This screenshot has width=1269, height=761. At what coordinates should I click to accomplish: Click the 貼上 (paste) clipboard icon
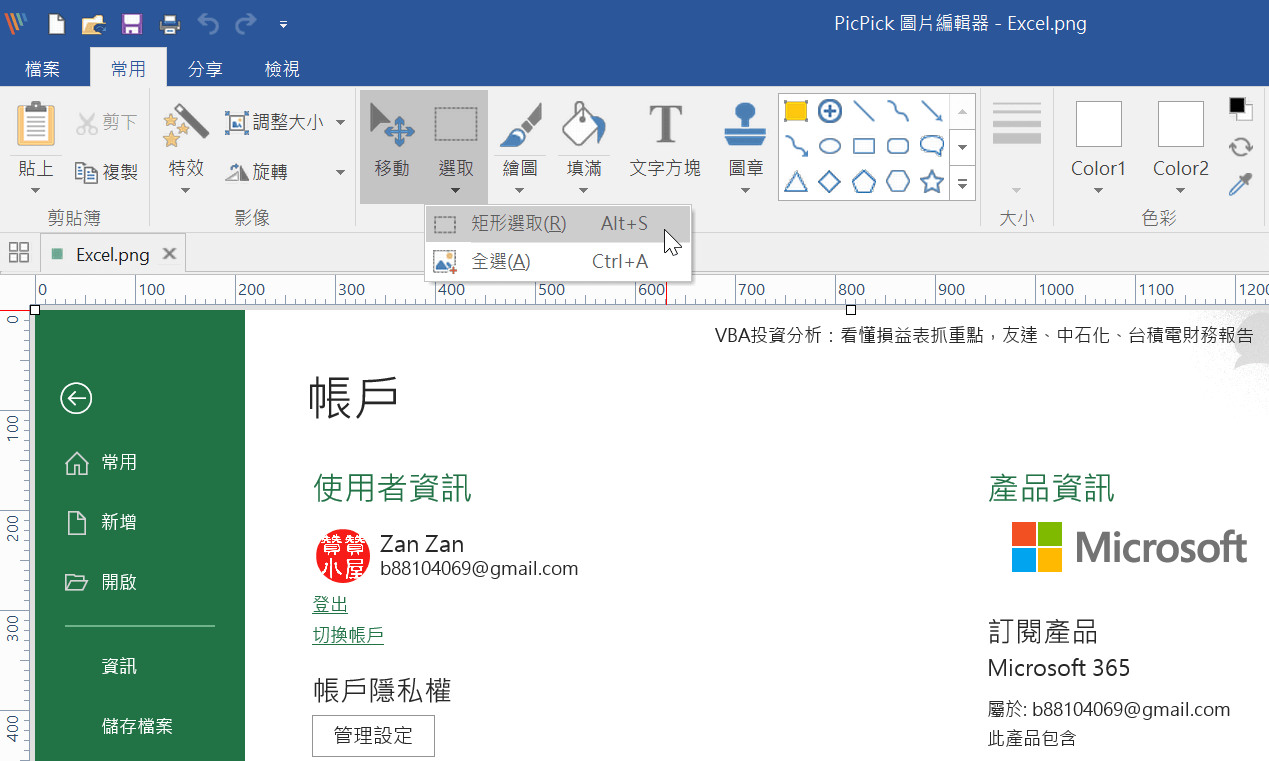click(x=36, y=125)
